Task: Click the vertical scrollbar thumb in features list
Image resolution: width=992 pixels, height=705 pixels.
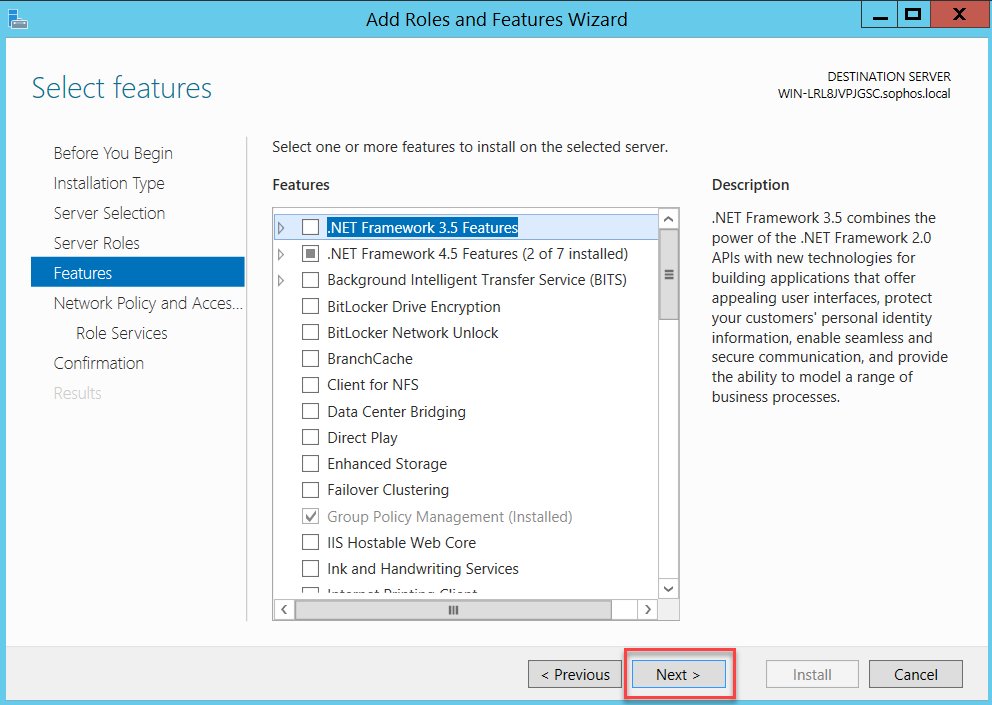Action: (x=669, y=275)
